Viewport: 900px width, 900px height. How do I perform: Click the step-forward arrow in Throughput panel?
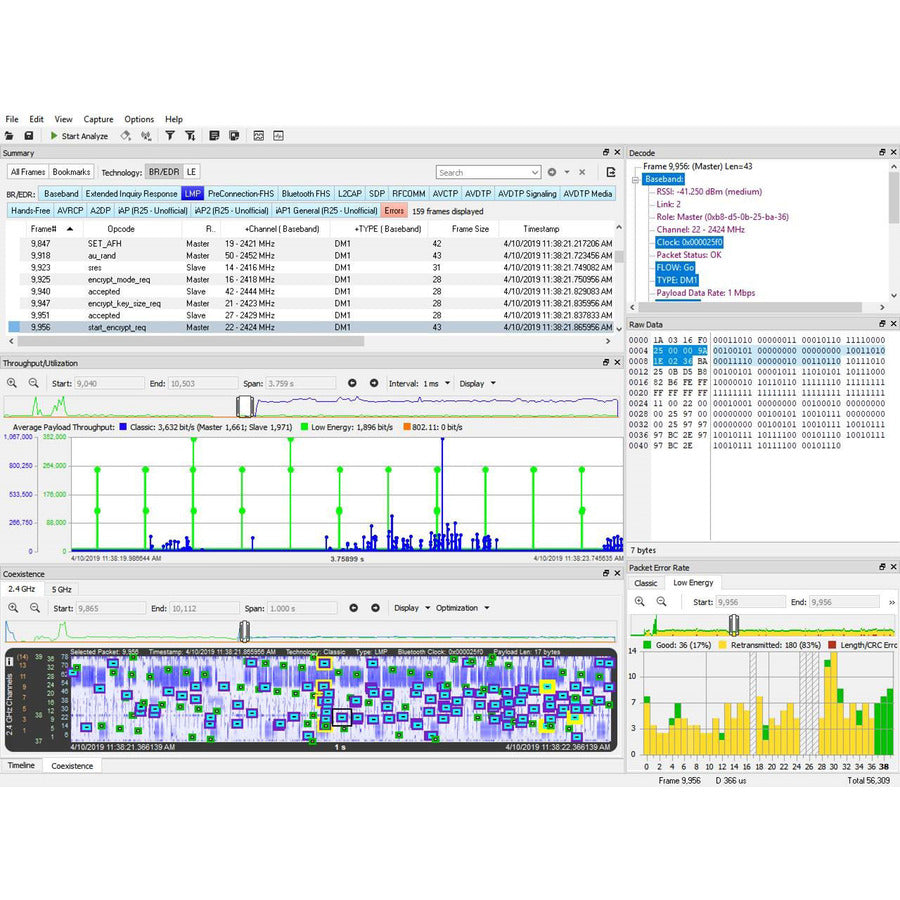[x=374, y=382]
